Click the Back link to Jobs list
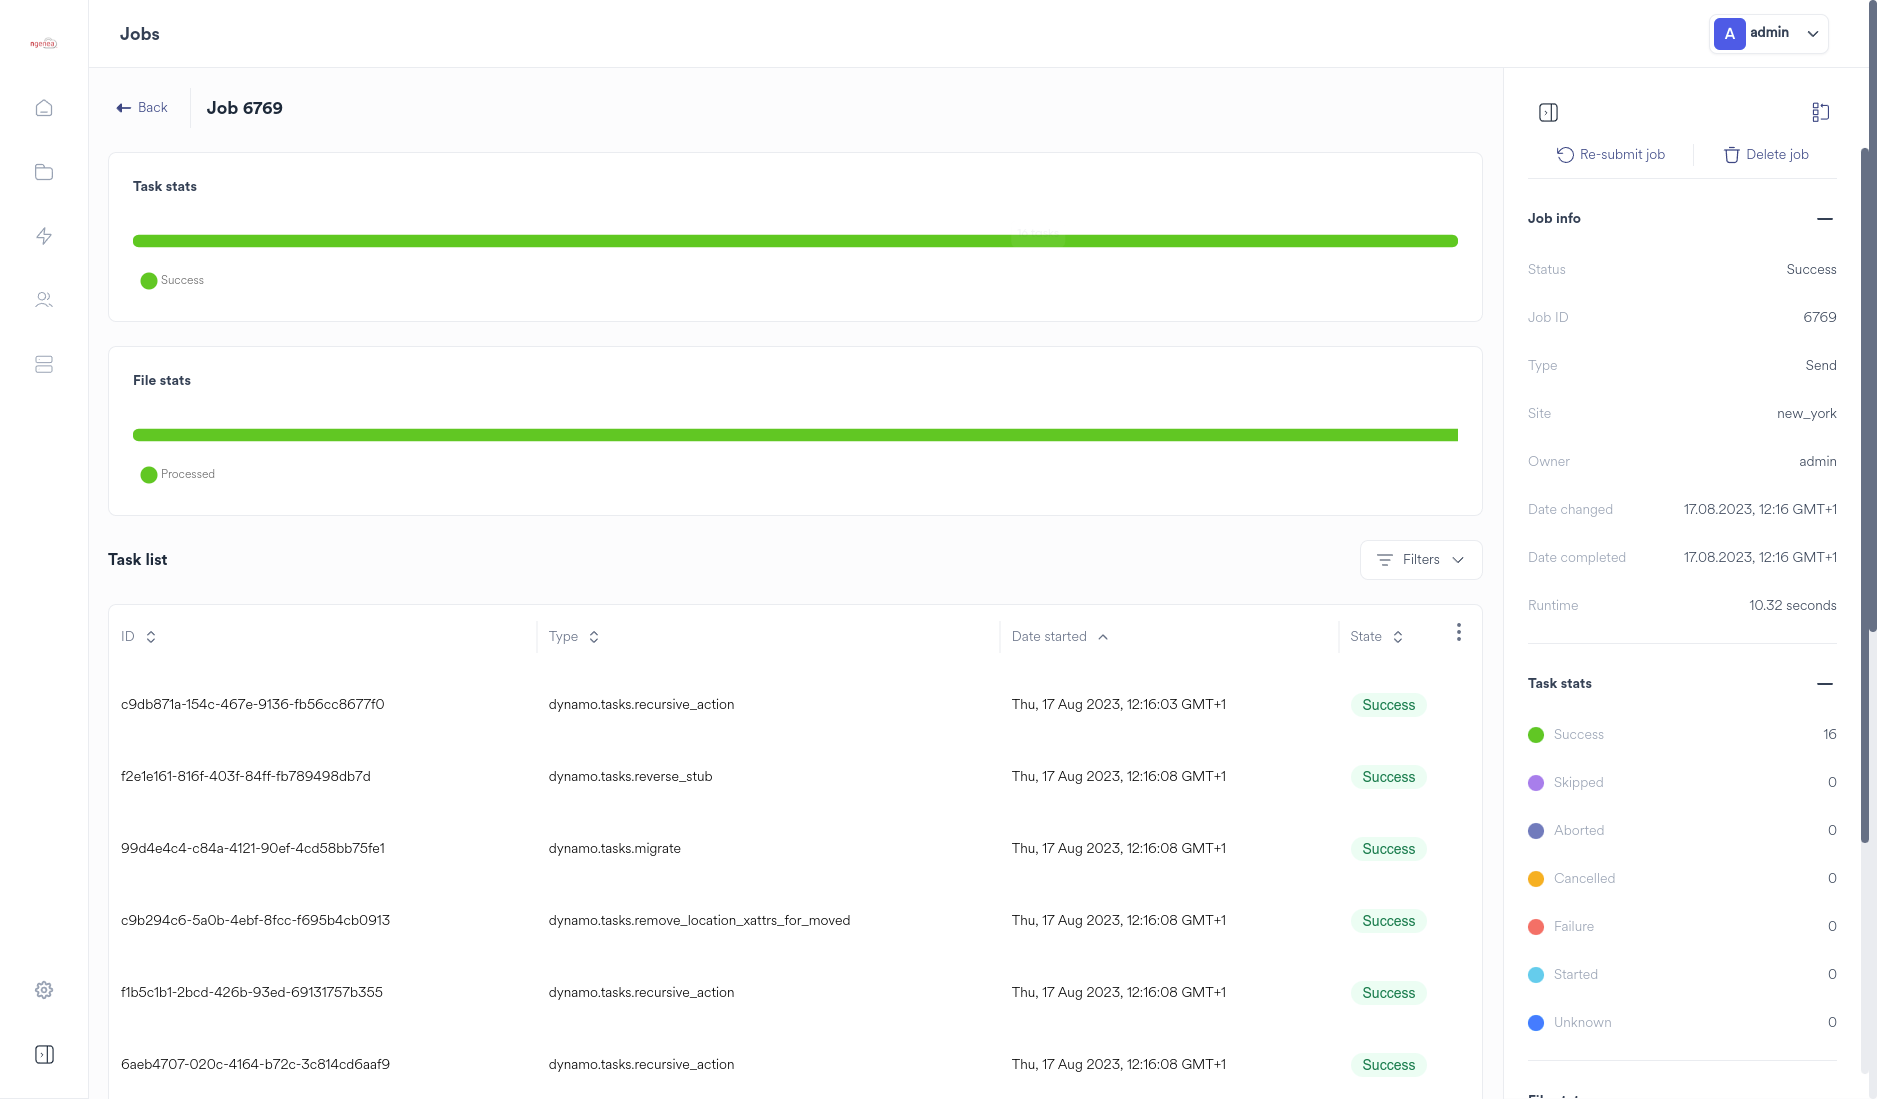Screen dimensions: 1877x1099 click(x=141, y=107)
